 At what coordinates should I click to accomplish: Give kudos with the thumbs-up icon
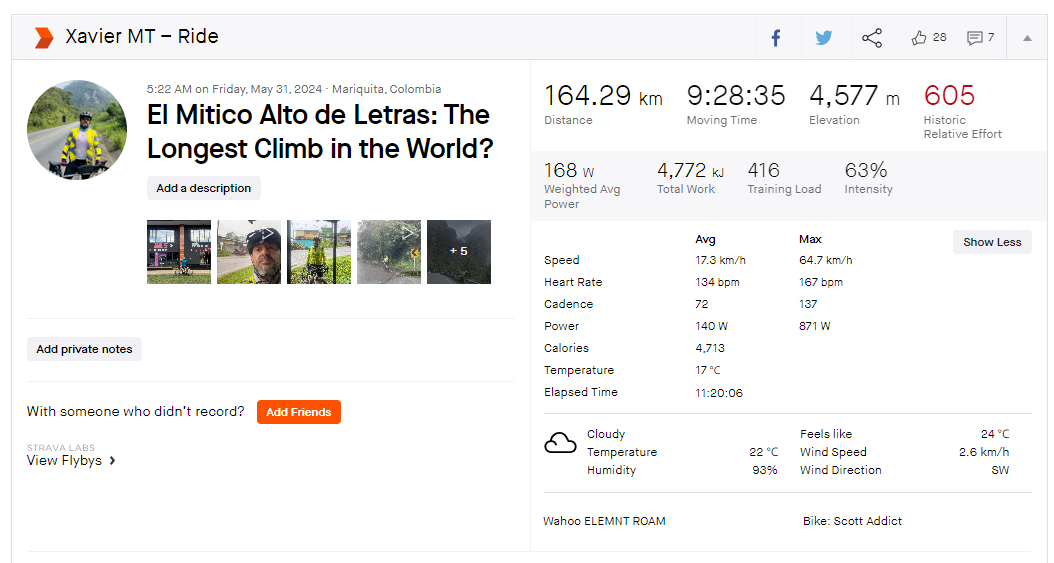pos(919,38)
